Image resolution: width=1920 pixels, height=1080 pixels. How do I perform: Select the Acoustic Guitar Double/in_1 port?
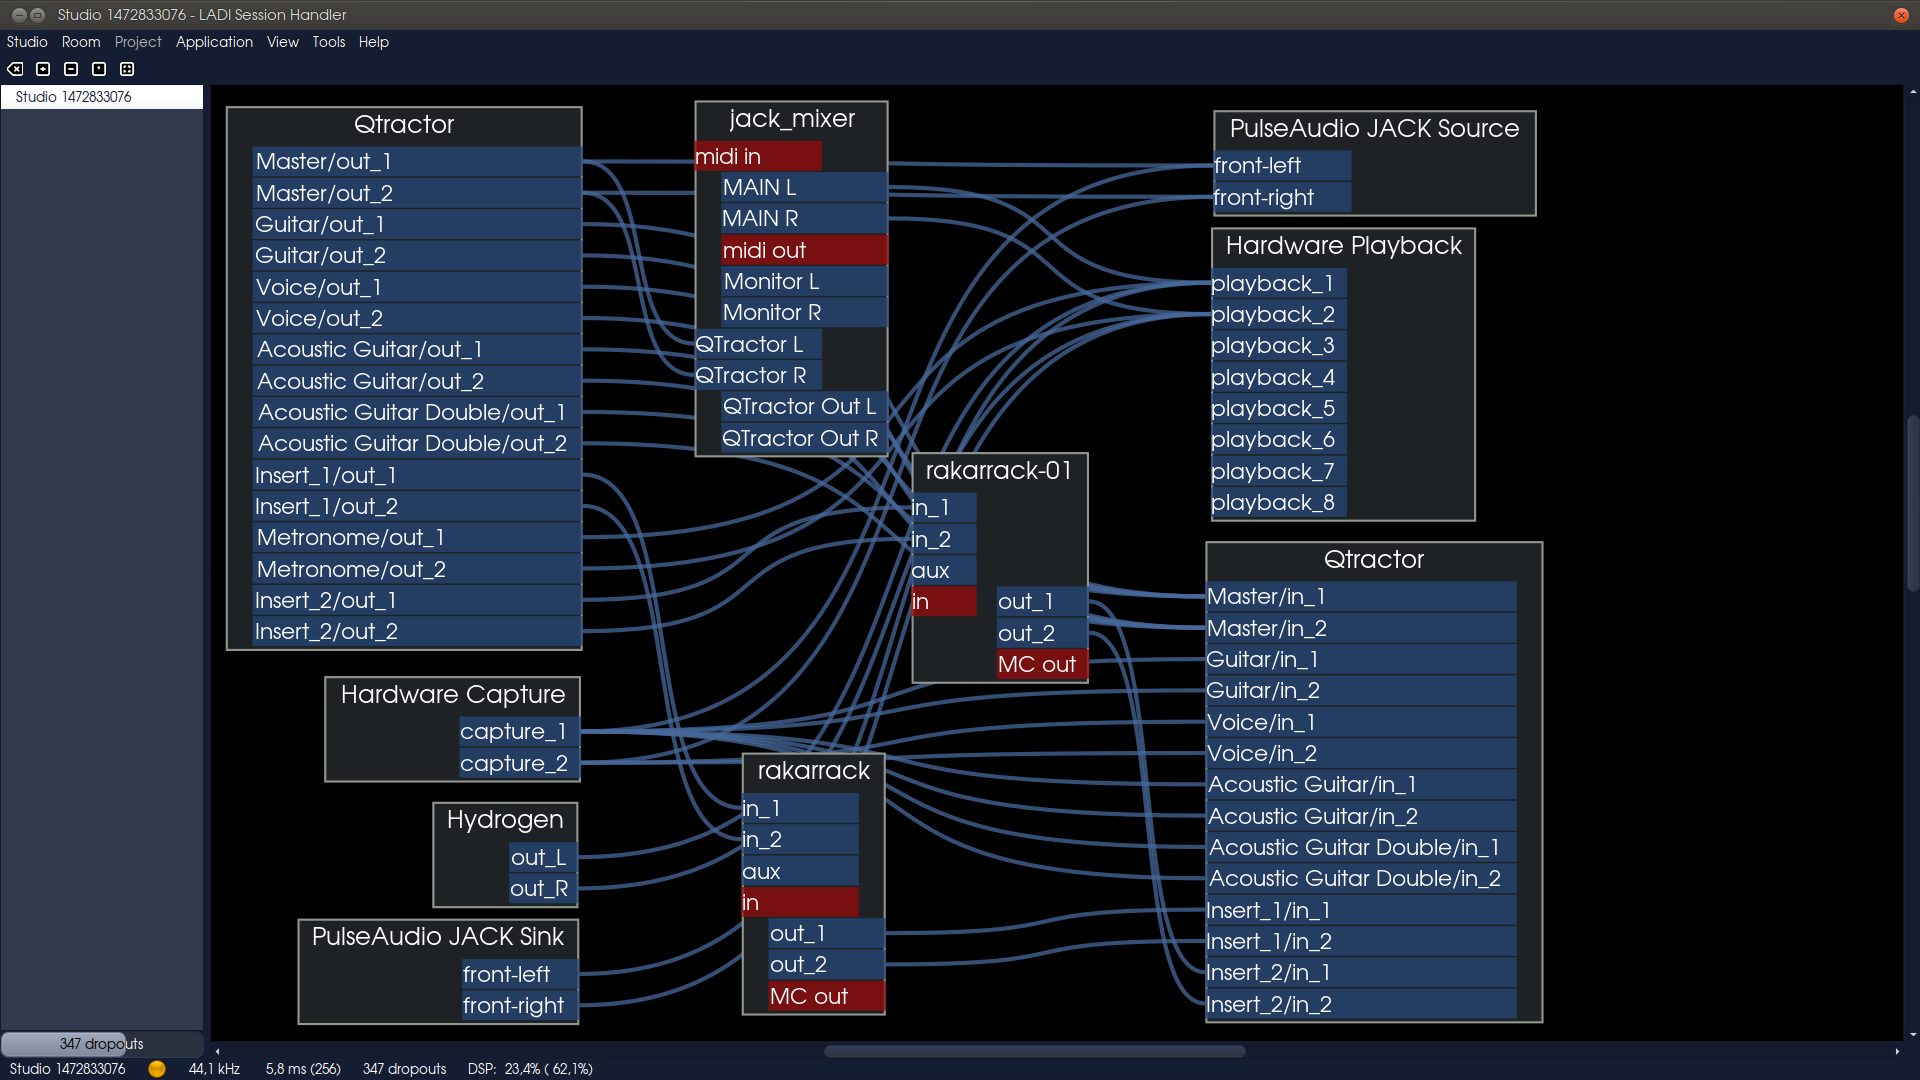(x=1361, y=848)
